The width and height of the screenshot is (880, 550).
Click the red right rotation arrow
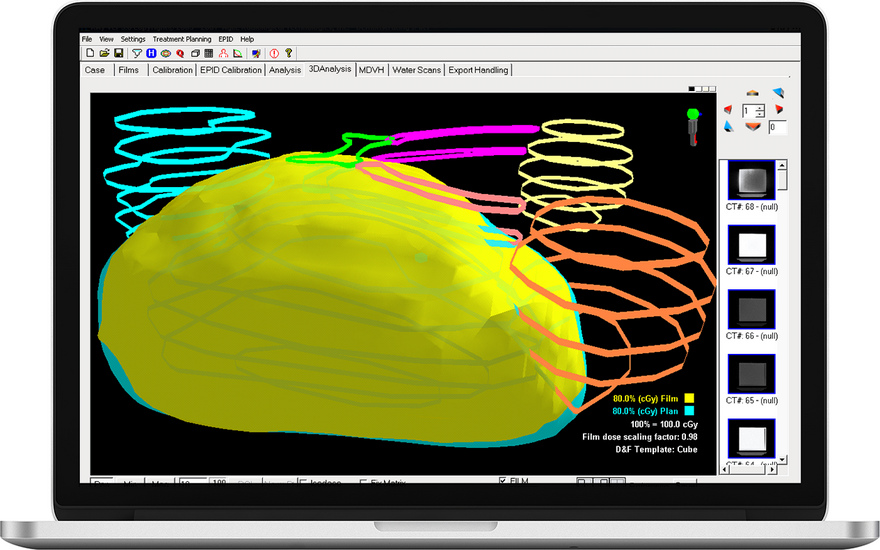[778, 109]
